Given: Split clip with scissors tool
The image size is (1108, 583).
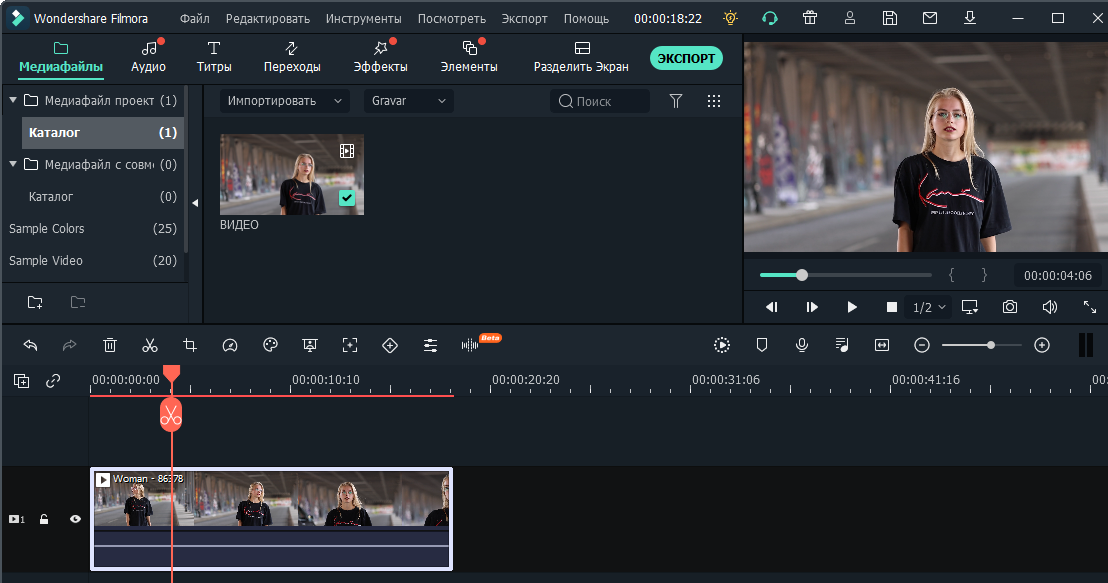Looking at the screenshot, I should tap(150, 345).
